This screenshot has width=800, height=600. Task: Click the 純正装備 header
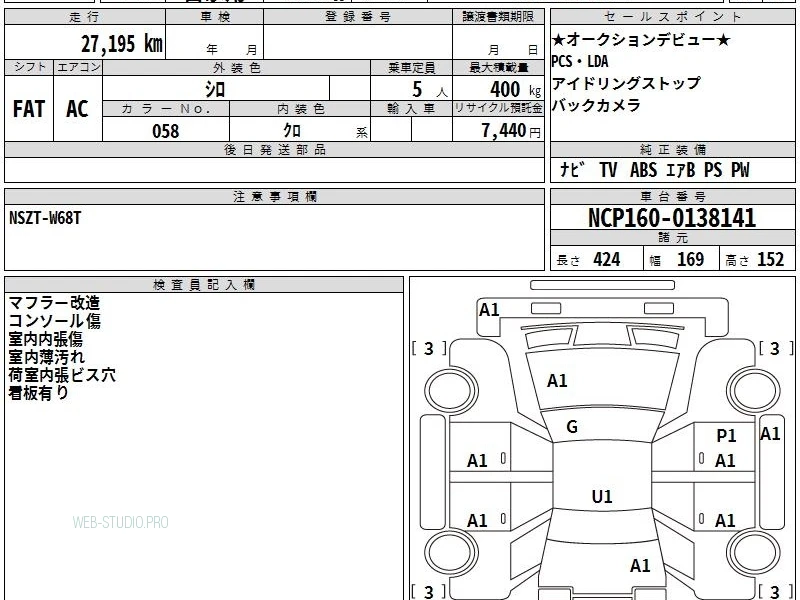click(x=672, y=149)
